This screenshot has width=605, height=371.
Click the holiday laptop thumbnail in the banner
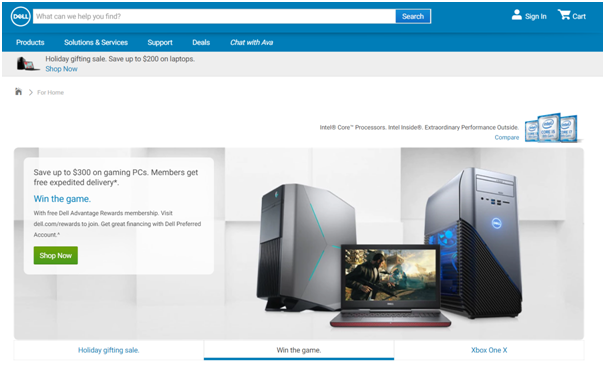[27, 64]
